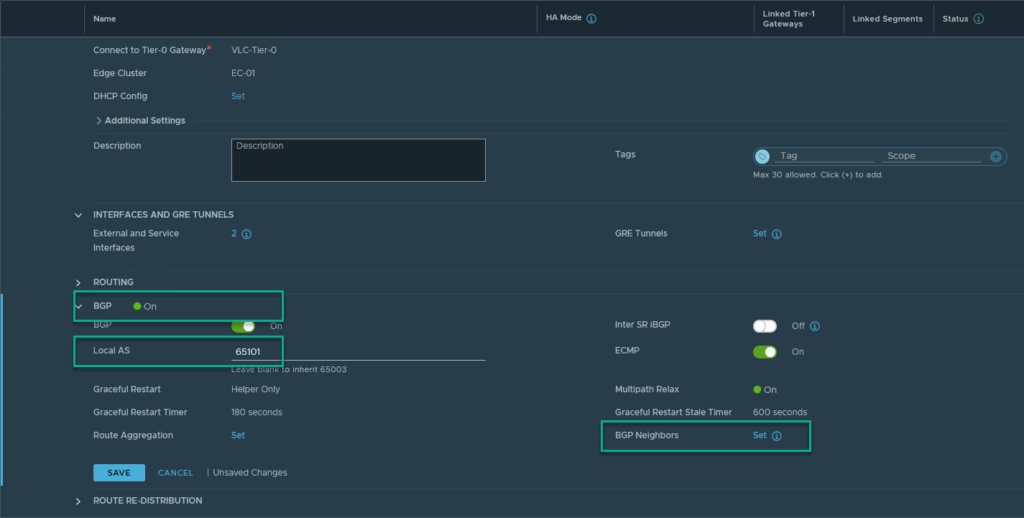1024x518 pixels.
Task: Expand Additional Settings section
Action: click(x=99, y=121)
